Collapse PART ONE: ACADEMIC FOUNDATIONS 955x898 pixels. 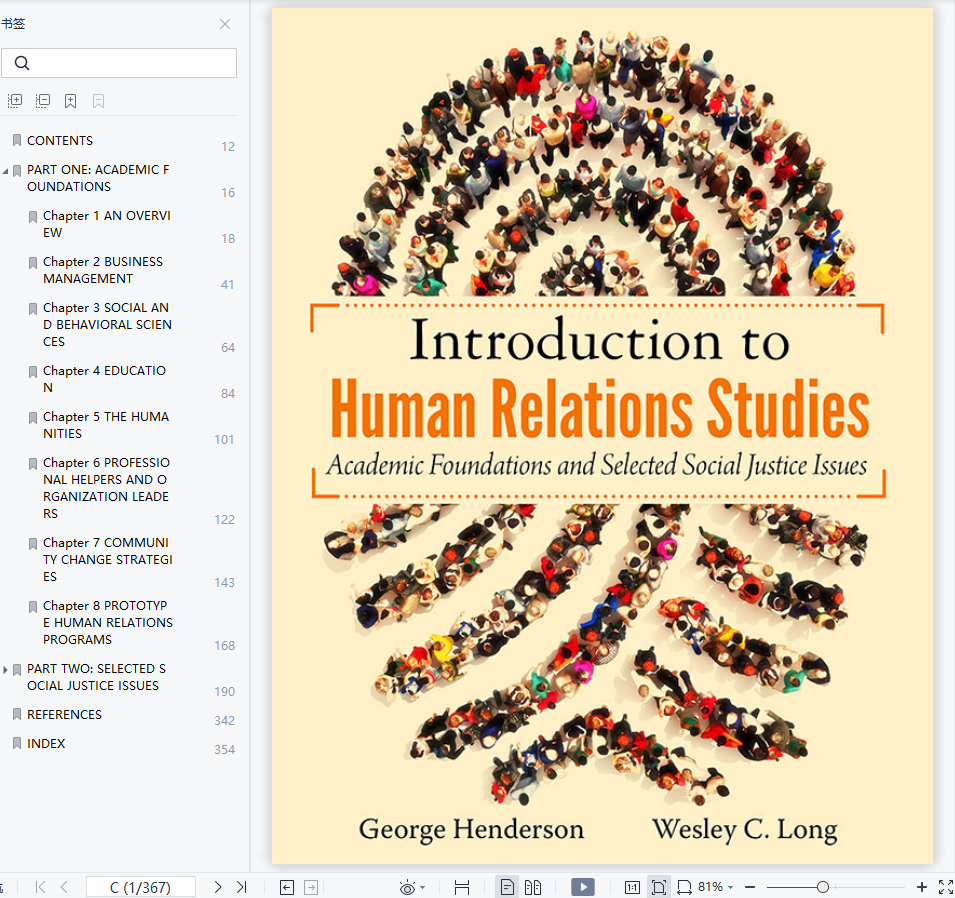coord(5,171)
